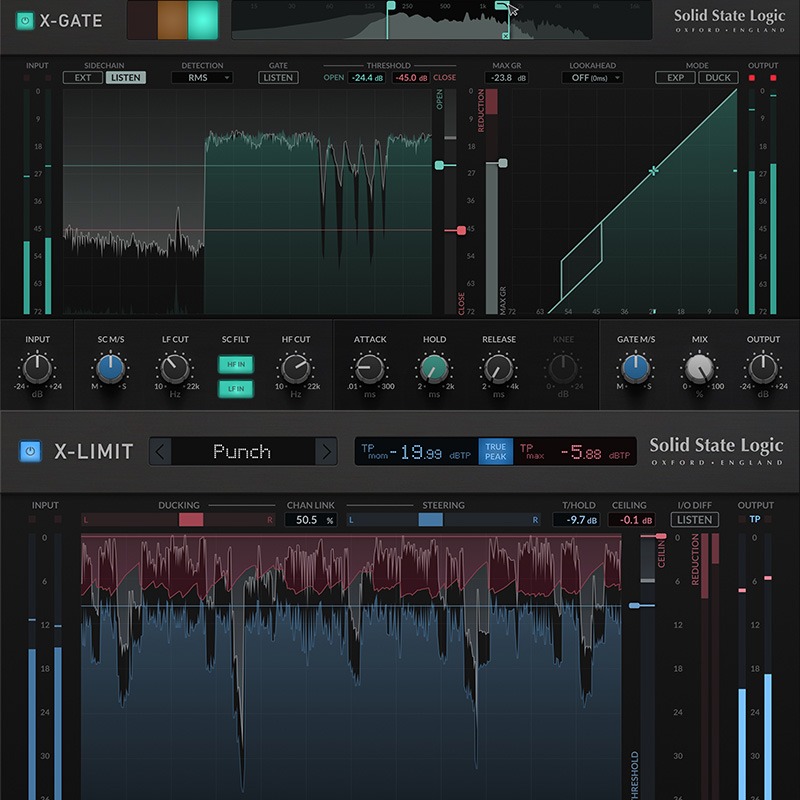
Task: Open the Punch preset name display
Action: click(243, 451)
